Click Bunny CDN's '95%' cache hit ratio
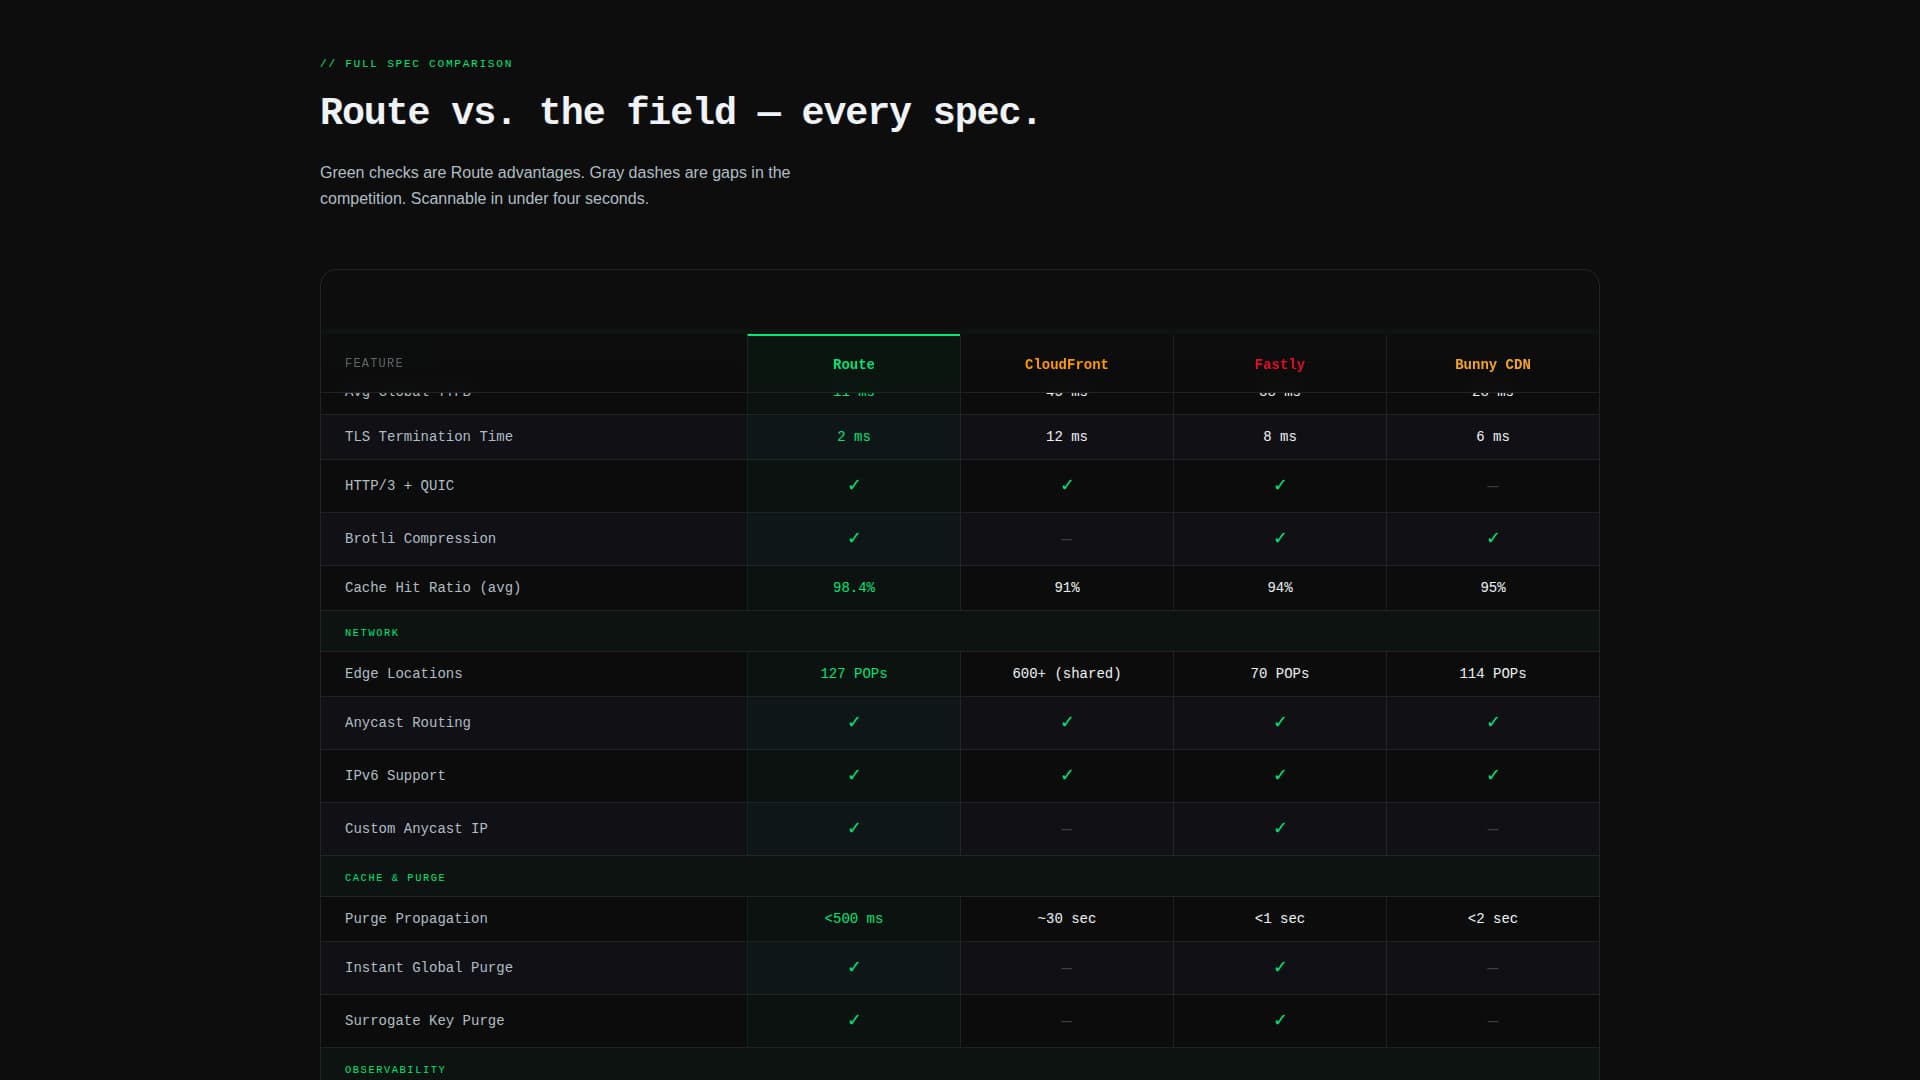 point(1492,588)
